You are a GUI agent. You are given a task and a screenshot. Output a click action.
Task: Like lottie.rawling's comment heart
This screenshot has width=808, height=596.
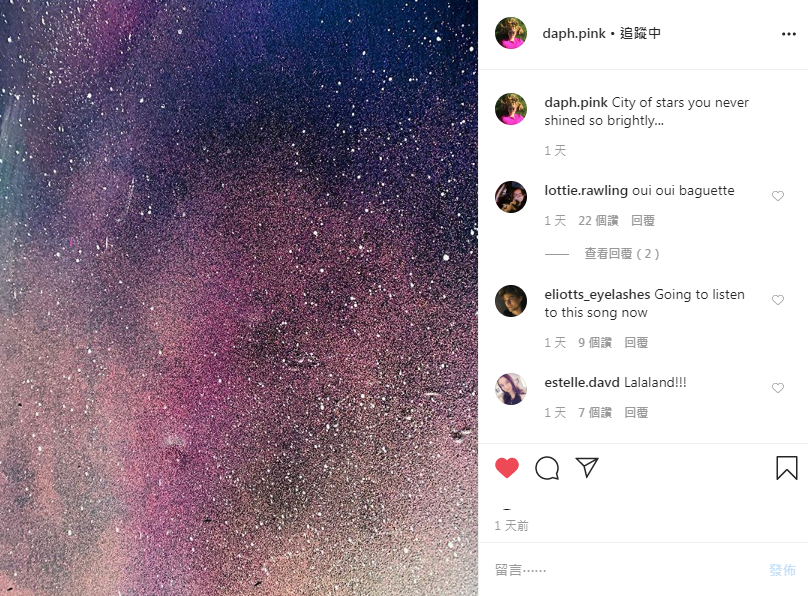pyautogui.click(x=778, y=196)
